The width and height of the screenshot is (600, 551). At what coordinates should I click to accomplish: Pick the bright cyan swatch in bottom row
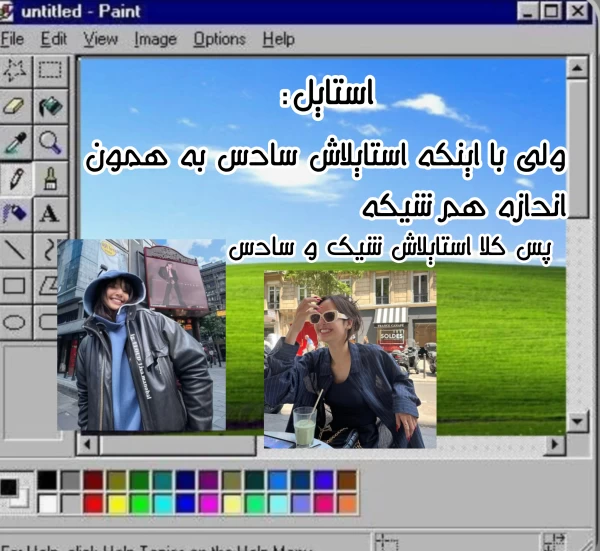[x=162, y=504]
